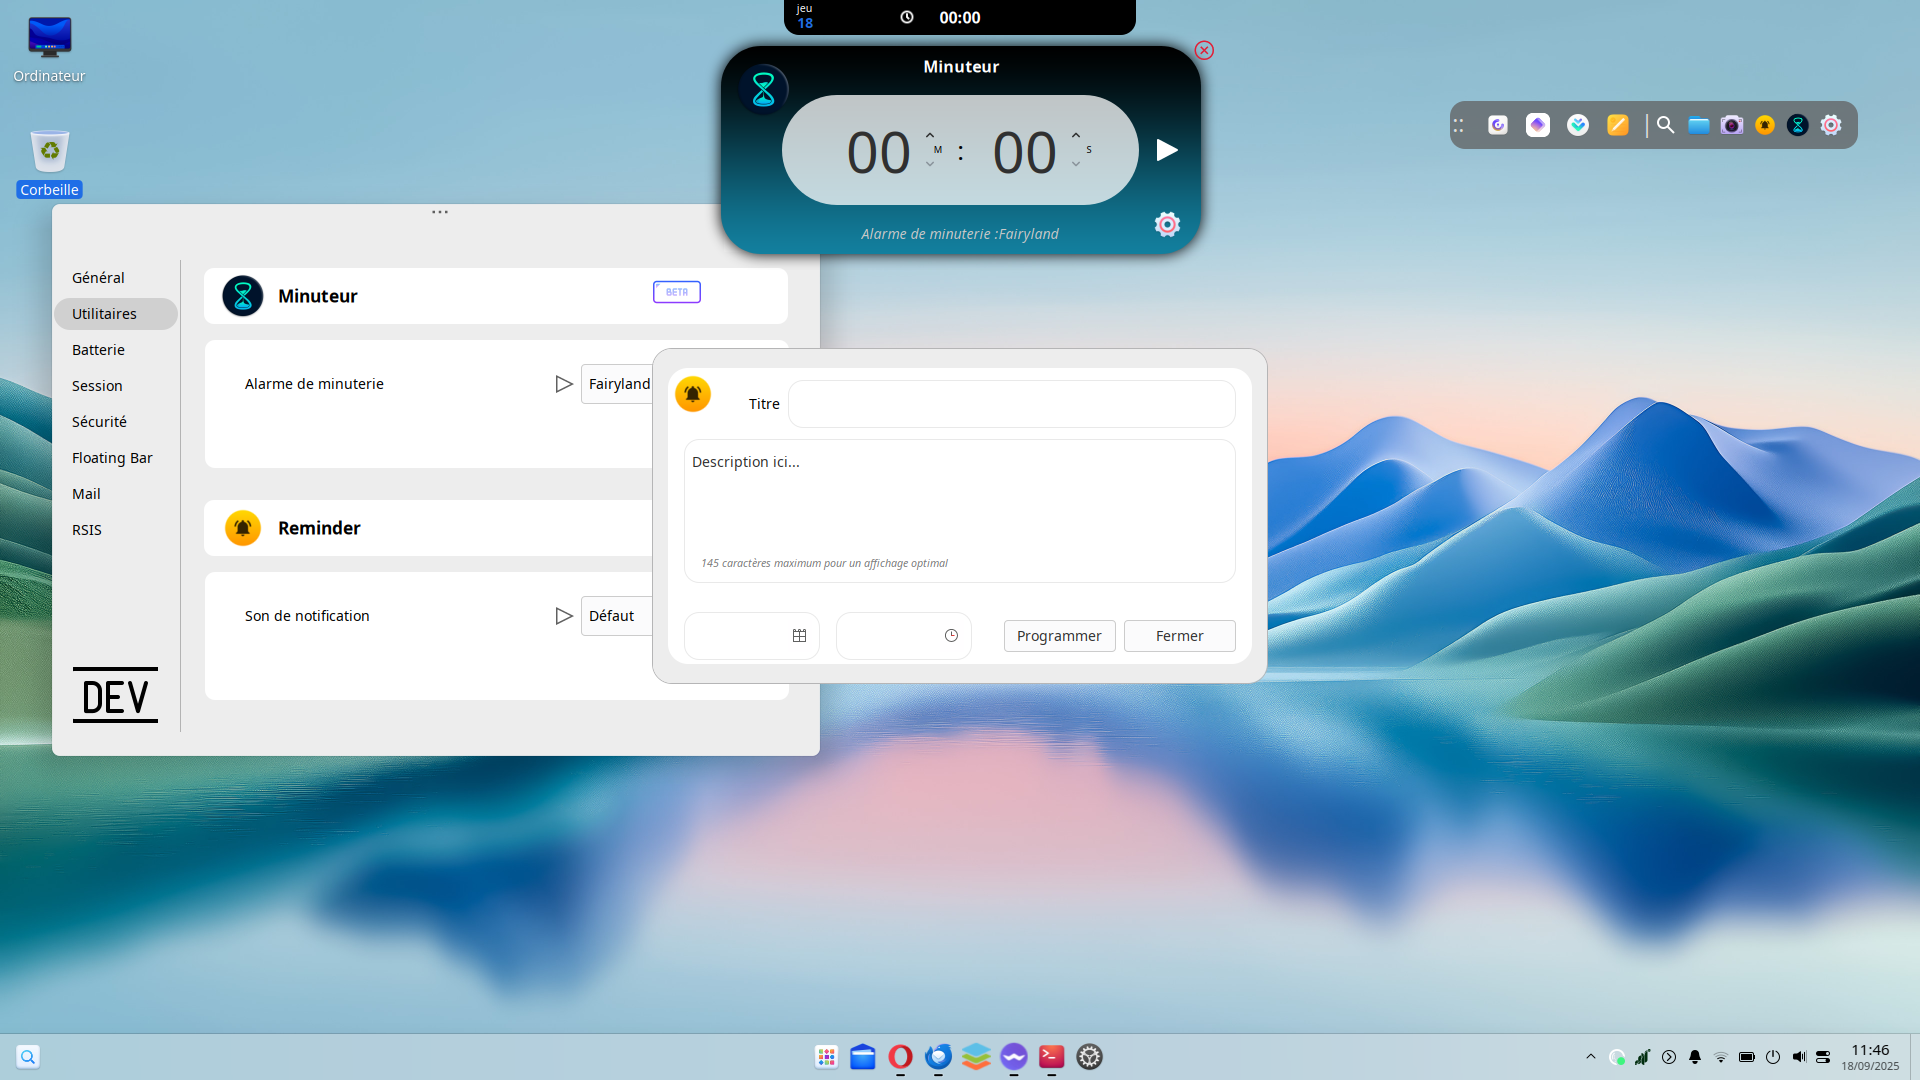Screen dimensions: 1920x1080
Task: Click the notification bell in system tray
Action: point(1695,1057)
